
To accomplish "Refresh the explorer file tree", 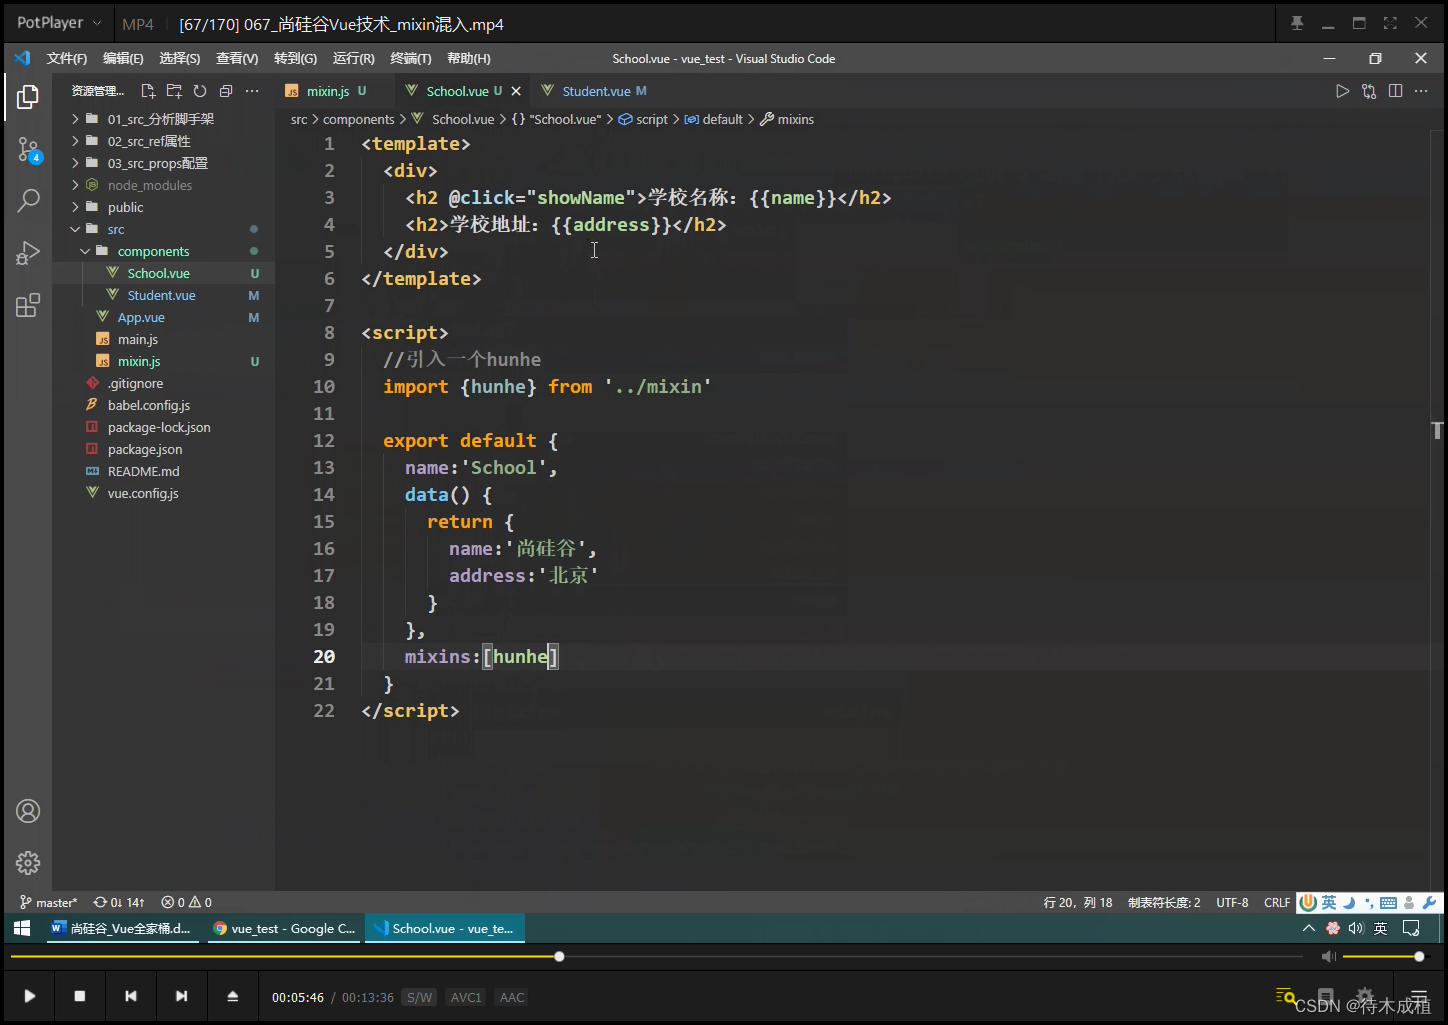I will pos(200,91).
